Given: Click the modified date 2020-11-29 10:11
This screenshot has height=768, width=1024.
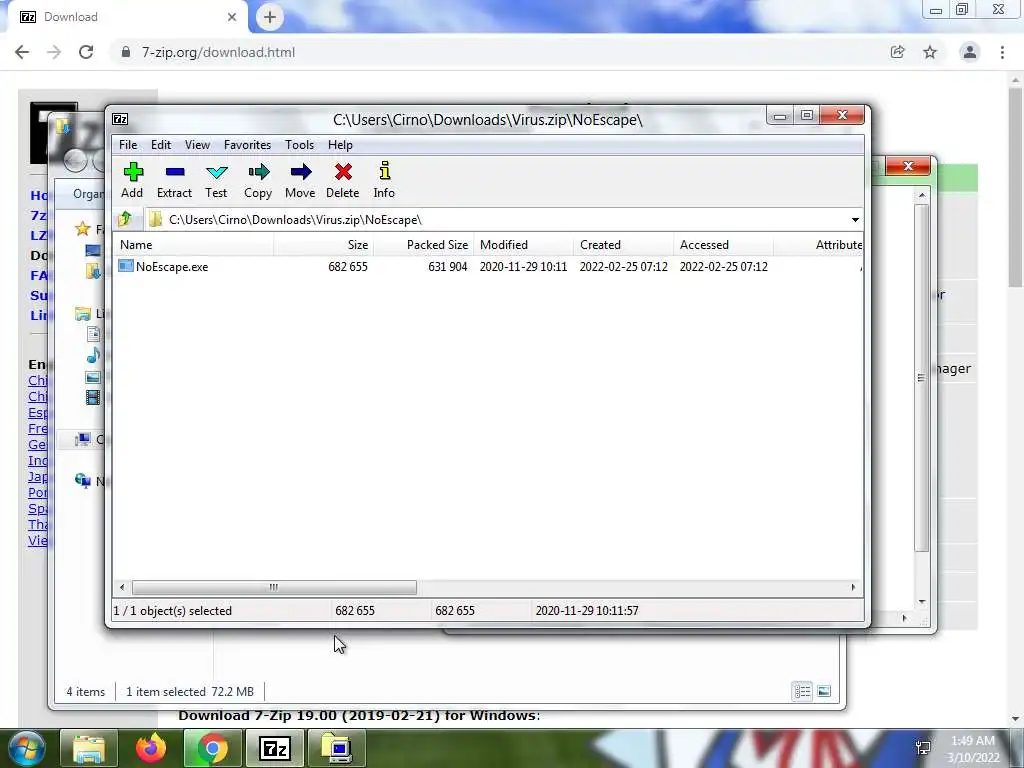Looking at the screenshot, I should tap(524, 266).
